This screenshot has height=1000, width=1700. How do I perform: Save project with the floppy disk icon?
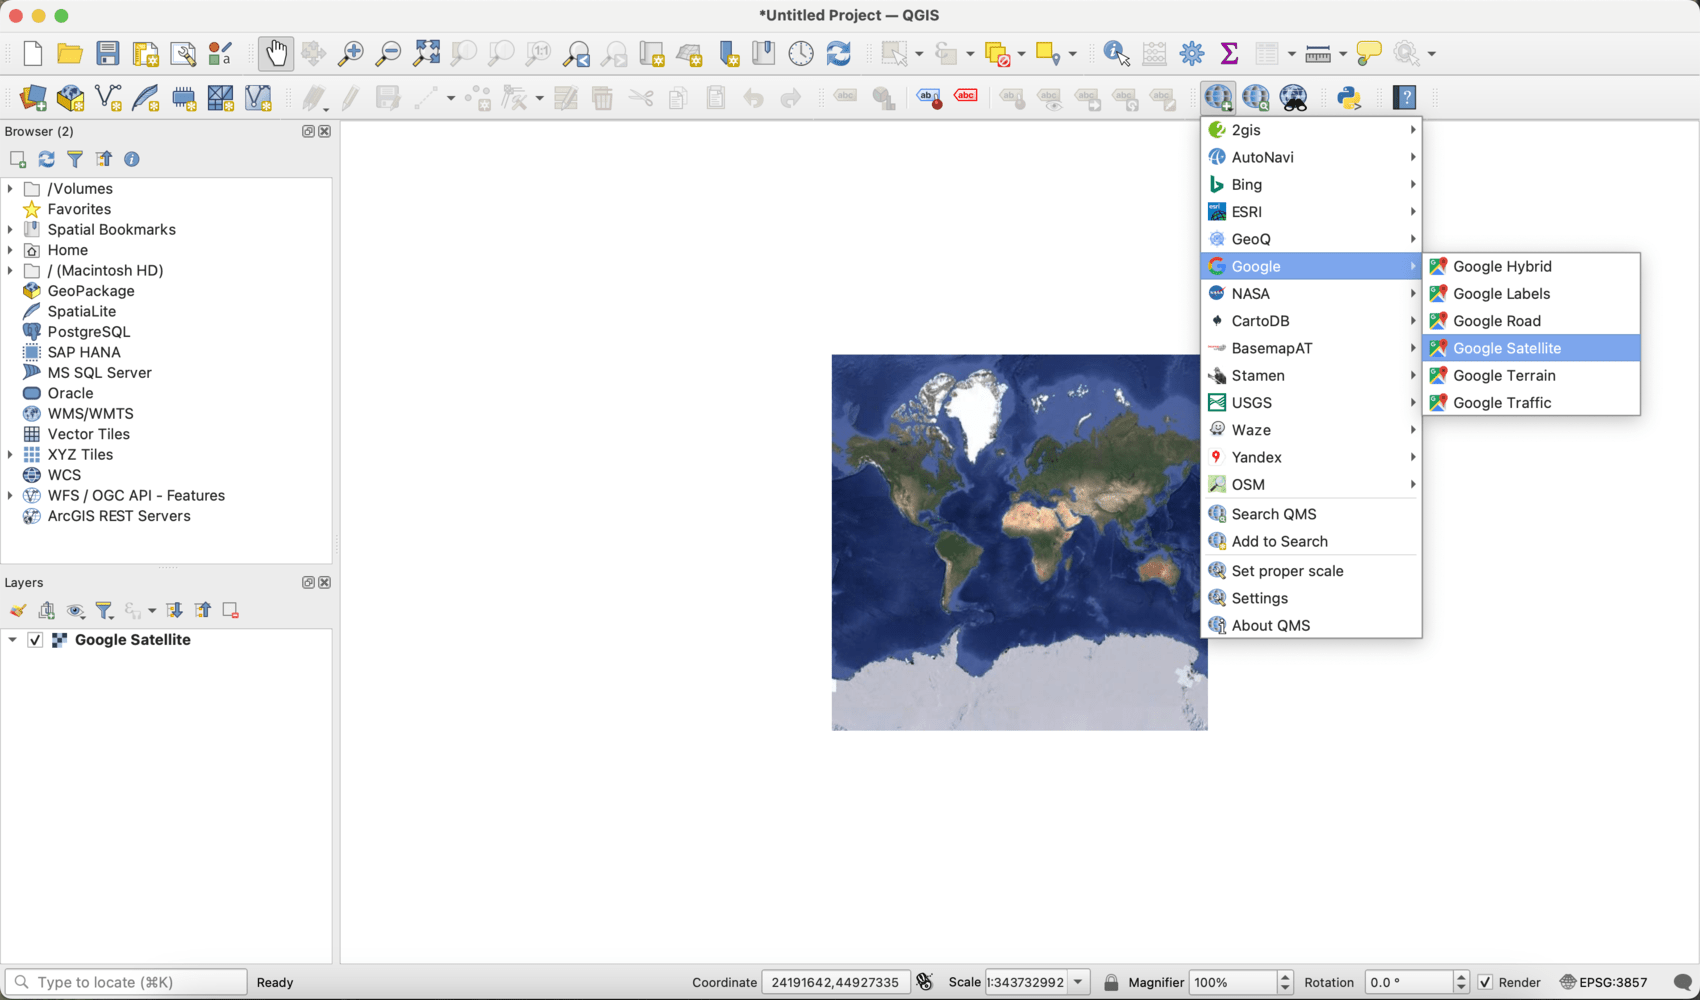[x=108, y=54]
